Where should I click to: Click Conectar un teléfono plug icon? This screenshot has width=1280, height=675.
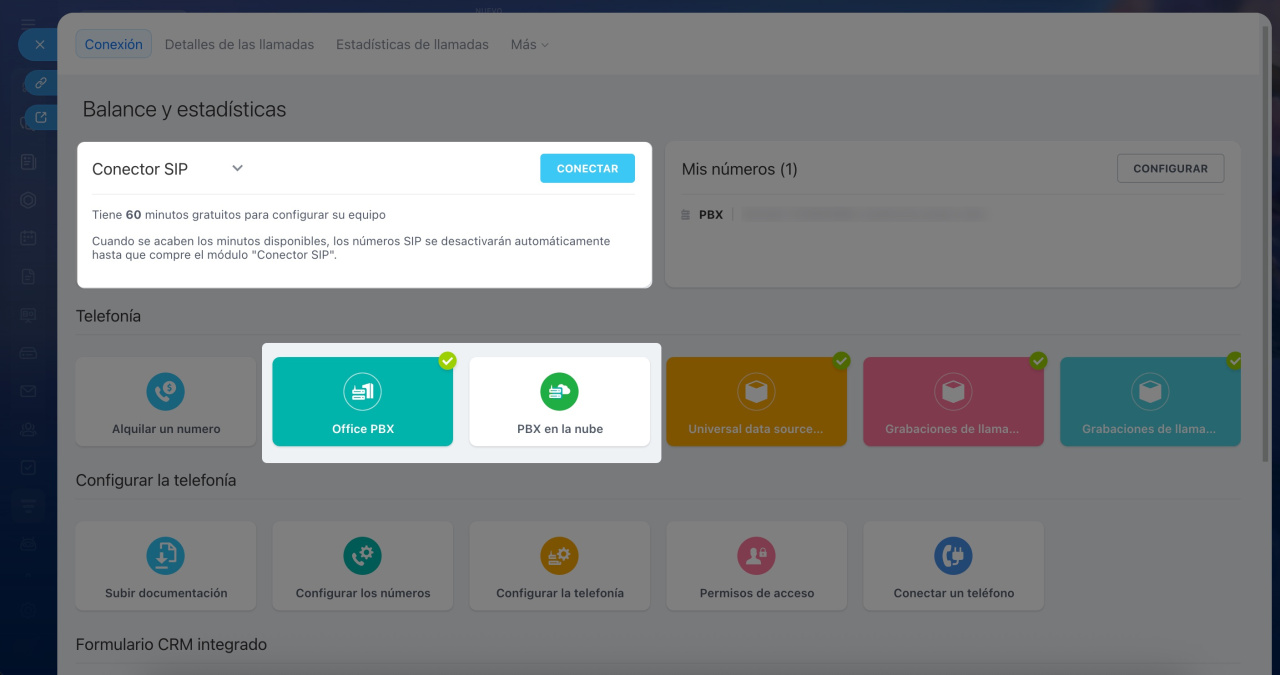[953, 555]
